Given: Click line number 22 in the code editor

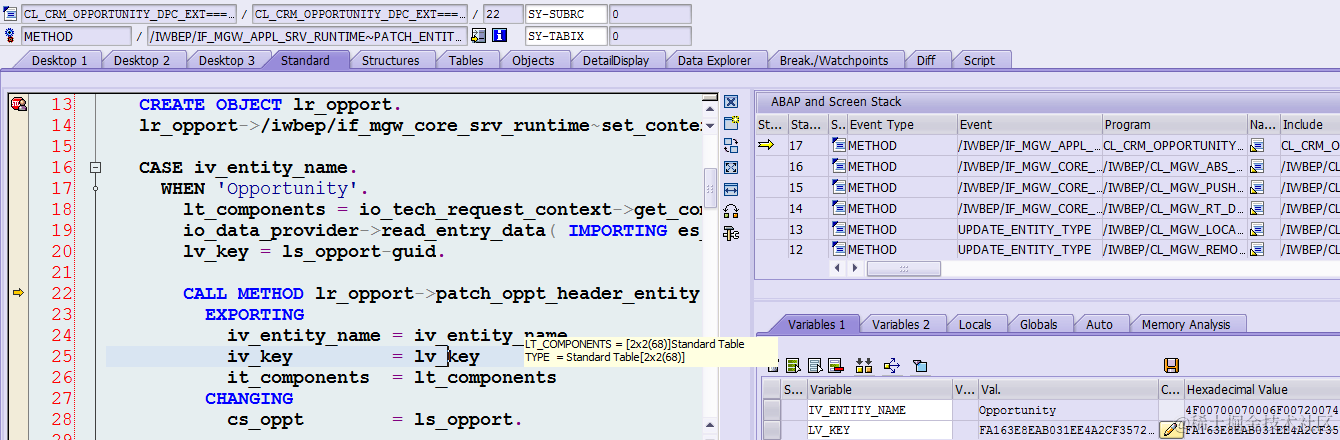Looking at the screenshot, I should click(x=61, y=293).
